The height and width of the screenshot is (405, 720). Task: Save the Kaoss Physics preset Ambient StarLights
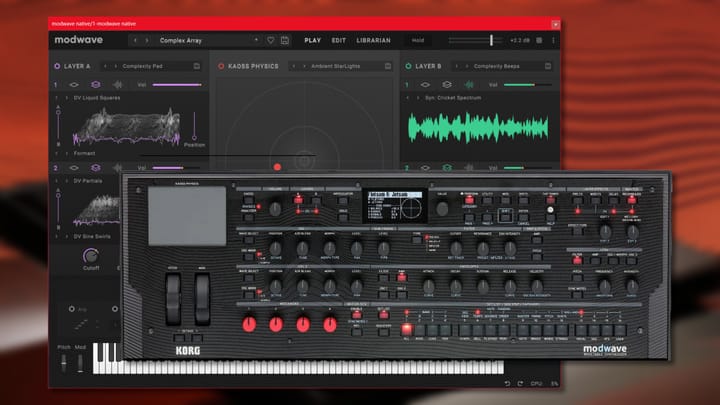pos(388,66)
